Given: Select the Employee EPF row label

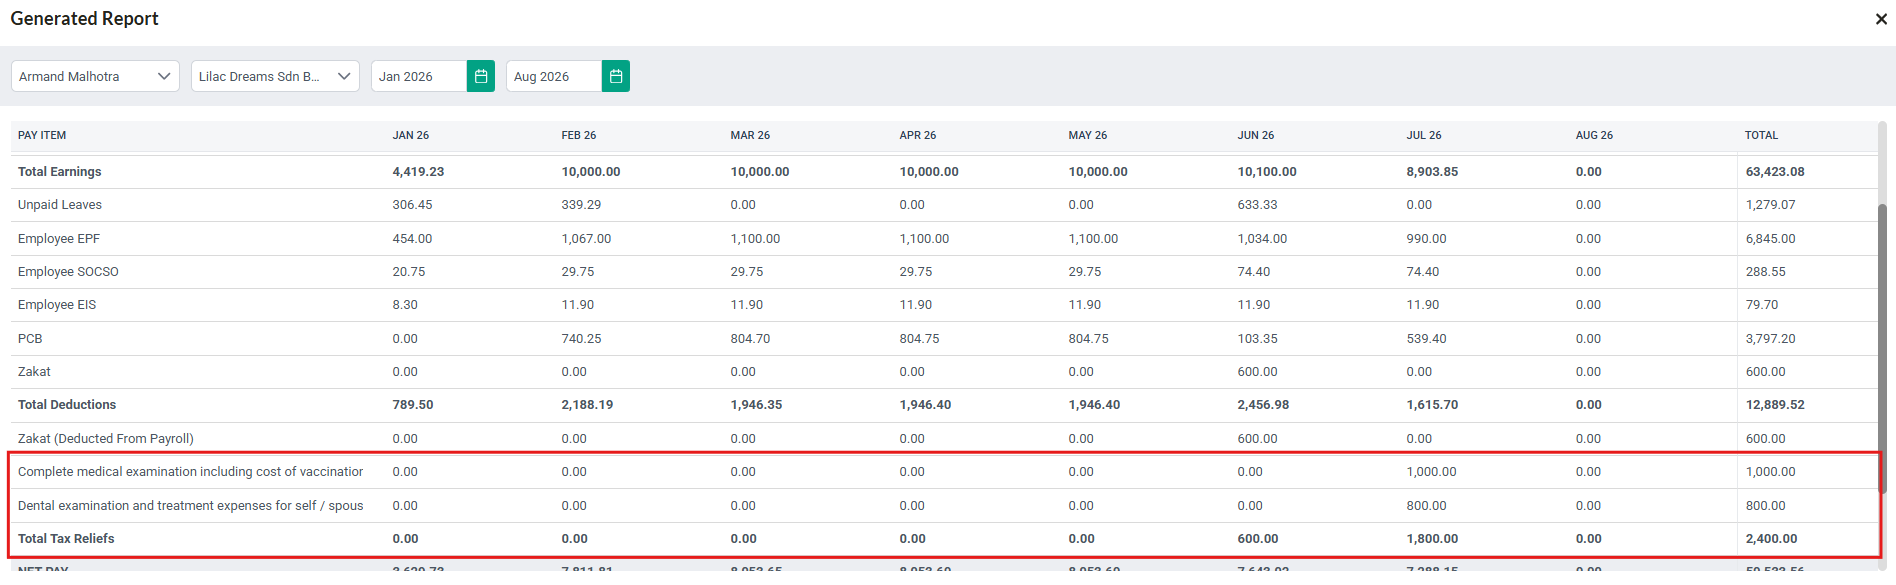Looking at the screenshot, I should pos(59,239).
